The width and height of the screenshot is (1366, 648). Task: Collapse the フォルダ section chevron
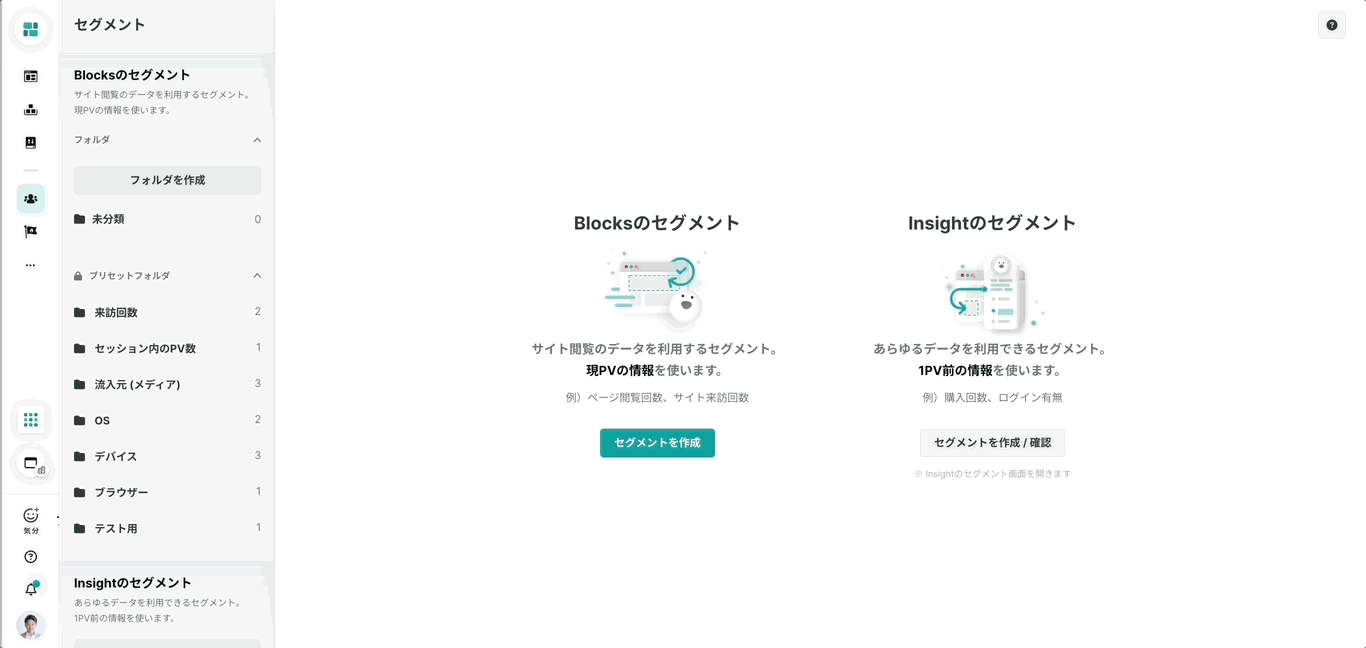tap(257, 140)
